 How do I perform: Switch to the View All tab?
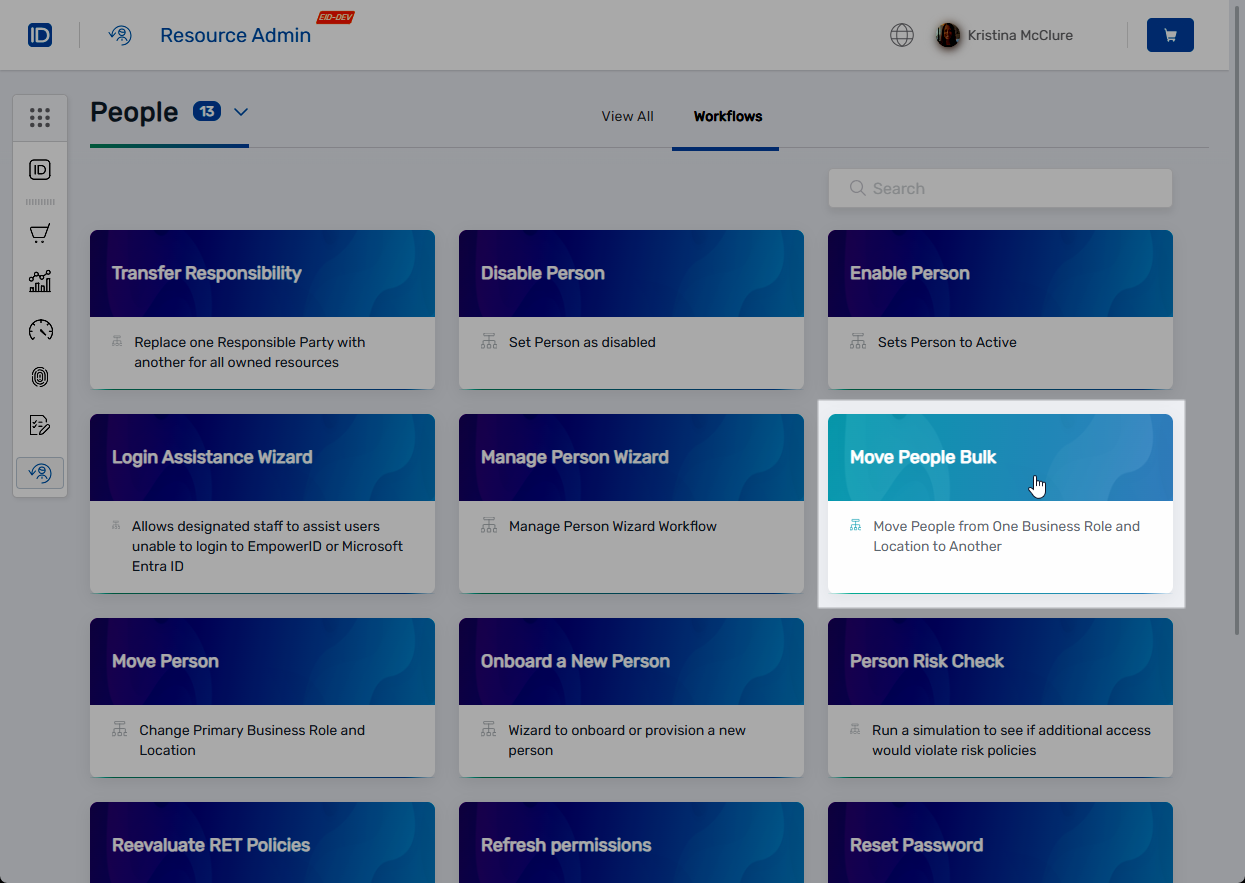pos(627,116)
